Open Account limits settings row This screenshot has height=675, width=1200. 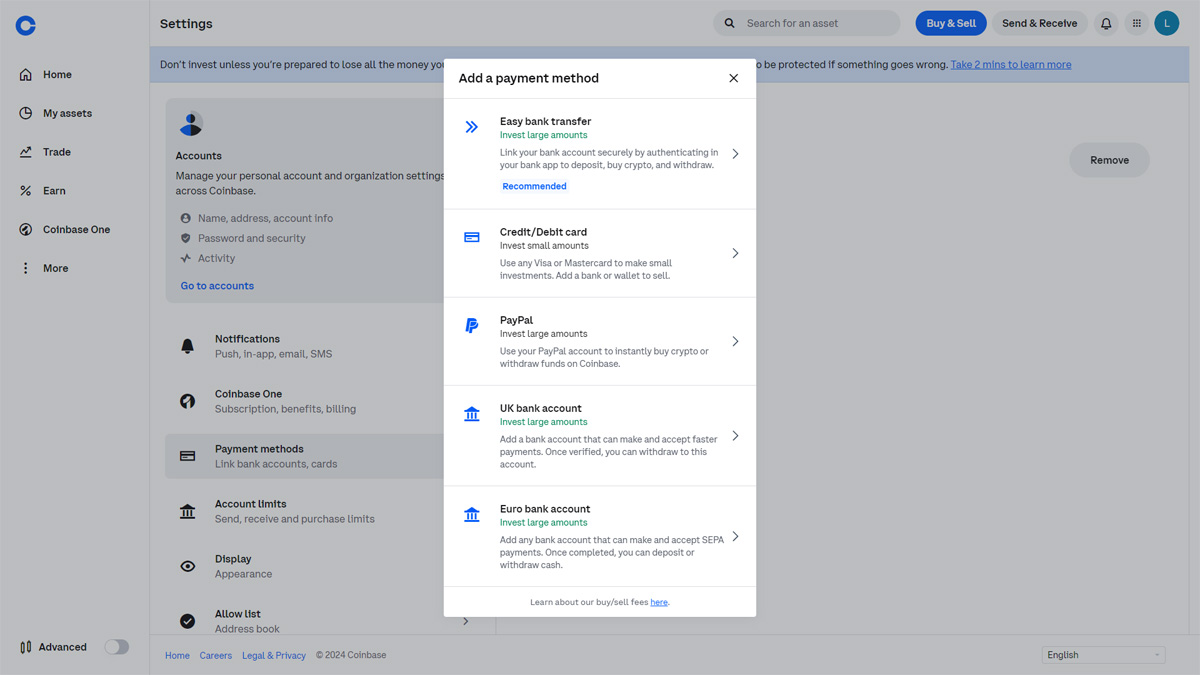pos(329,511)
